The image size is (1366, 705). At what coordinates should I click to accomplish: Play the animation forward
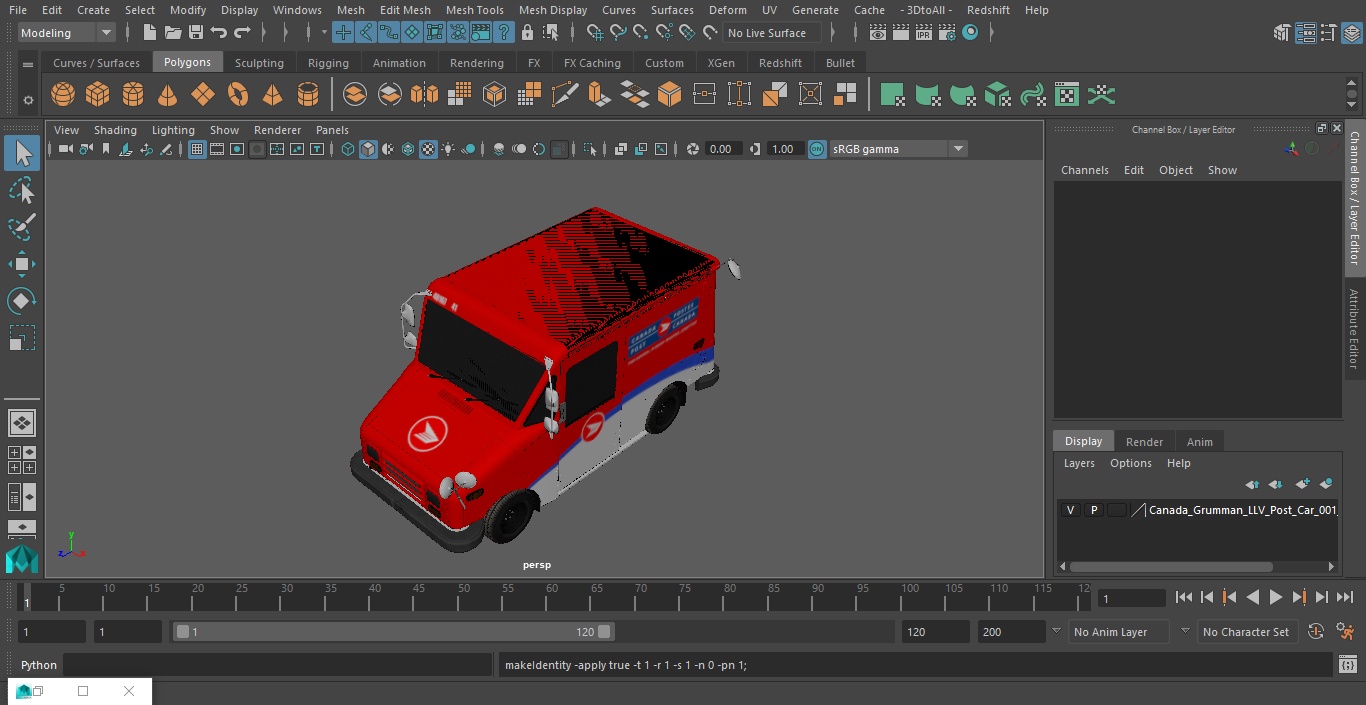pyautogui.click(x=1276, y=597)
